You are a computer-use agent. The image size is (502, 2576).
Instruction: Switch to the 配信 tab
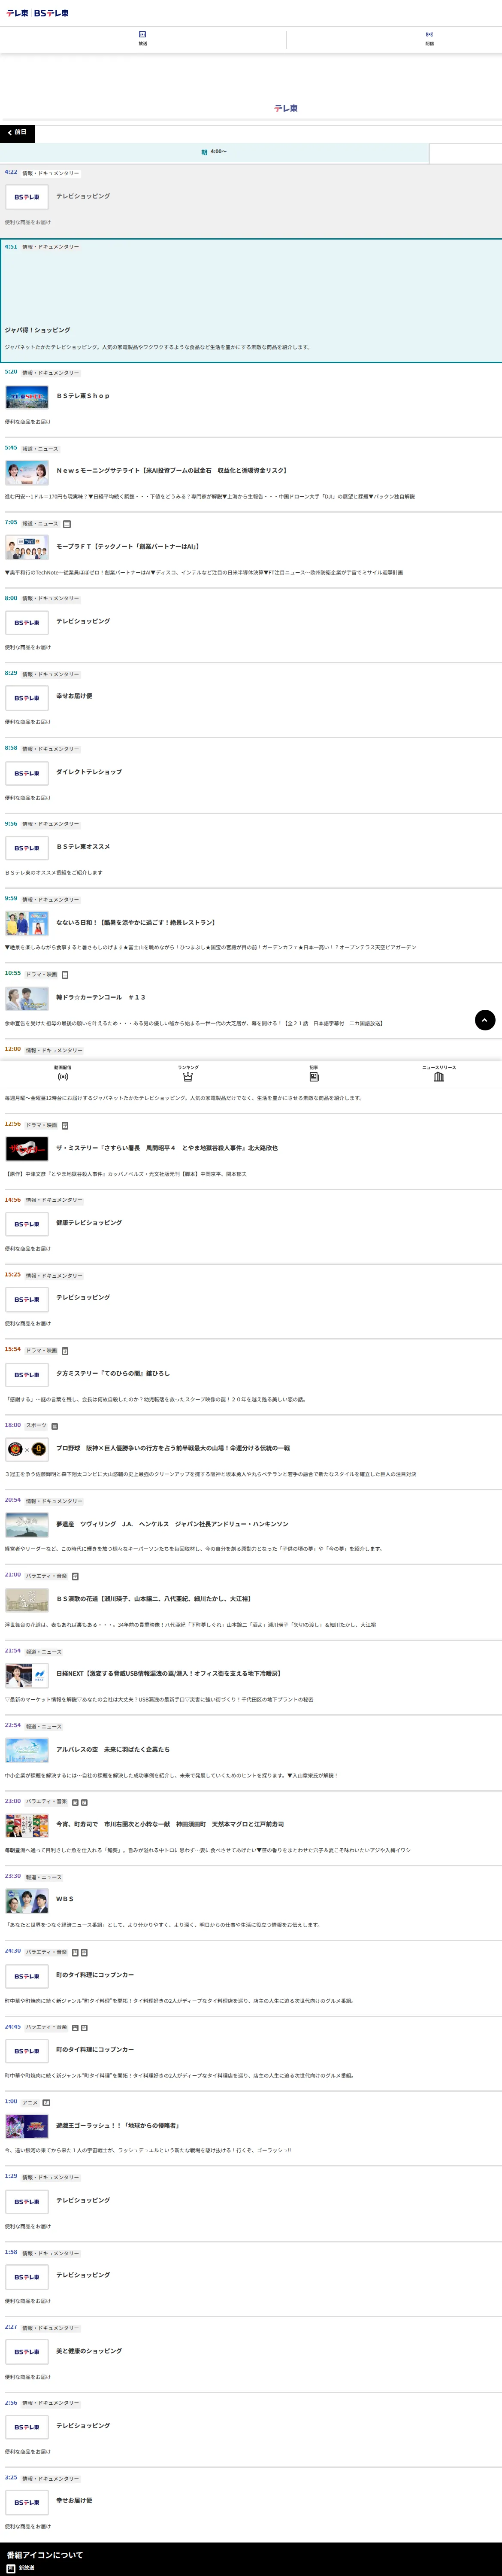tap(429, 39)
